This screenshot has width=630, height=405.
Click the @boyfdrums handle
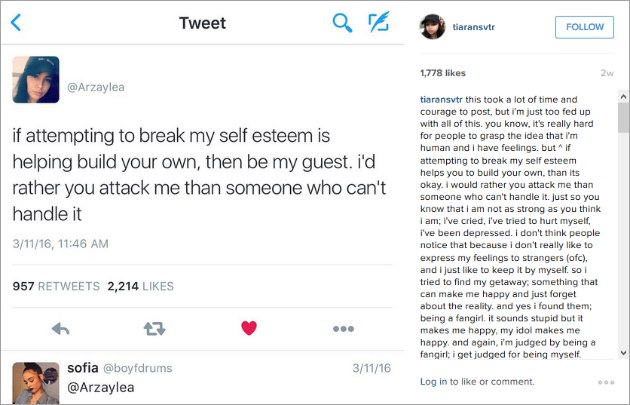click(137, 368)
